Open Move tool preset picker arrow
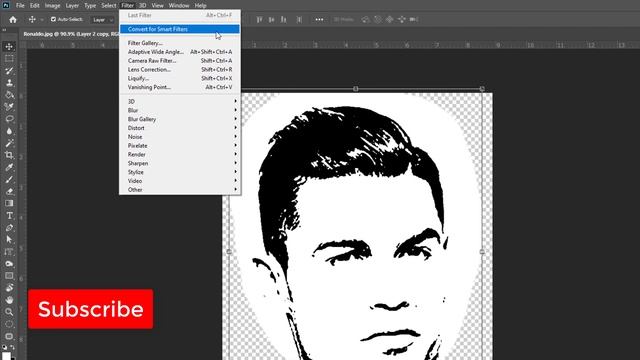Viewport: 640px width, 360px height. (42, 20)
